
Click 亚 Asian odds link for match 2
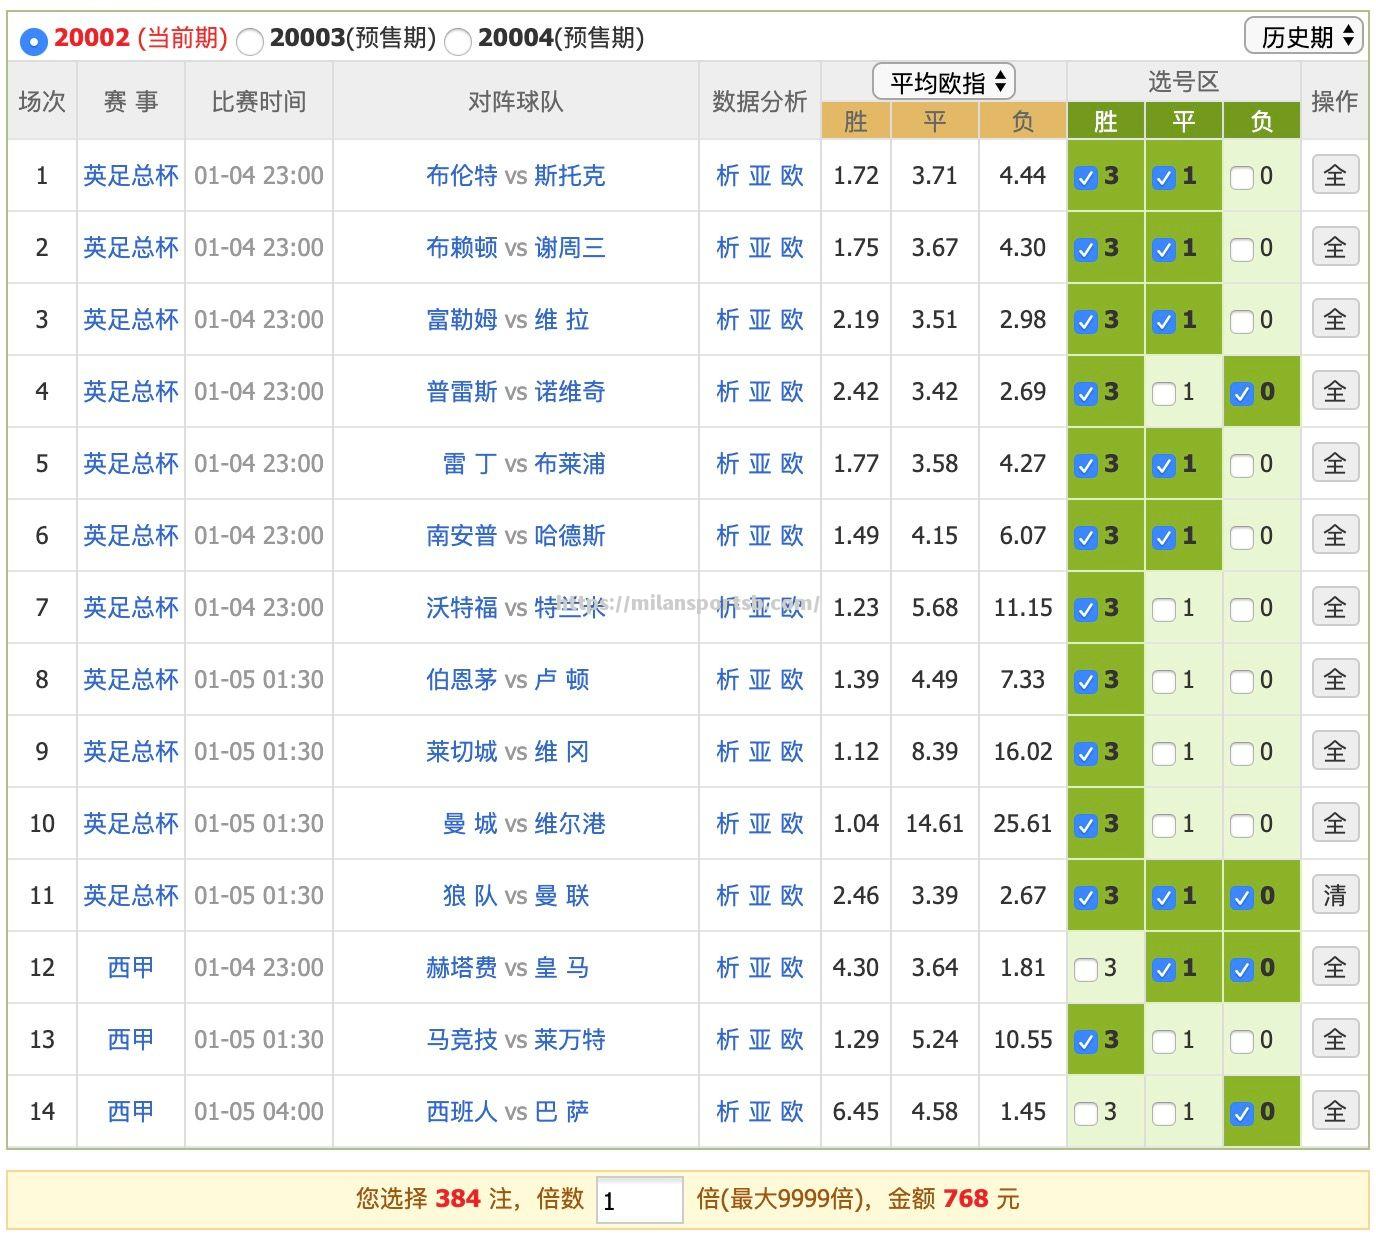760,247
